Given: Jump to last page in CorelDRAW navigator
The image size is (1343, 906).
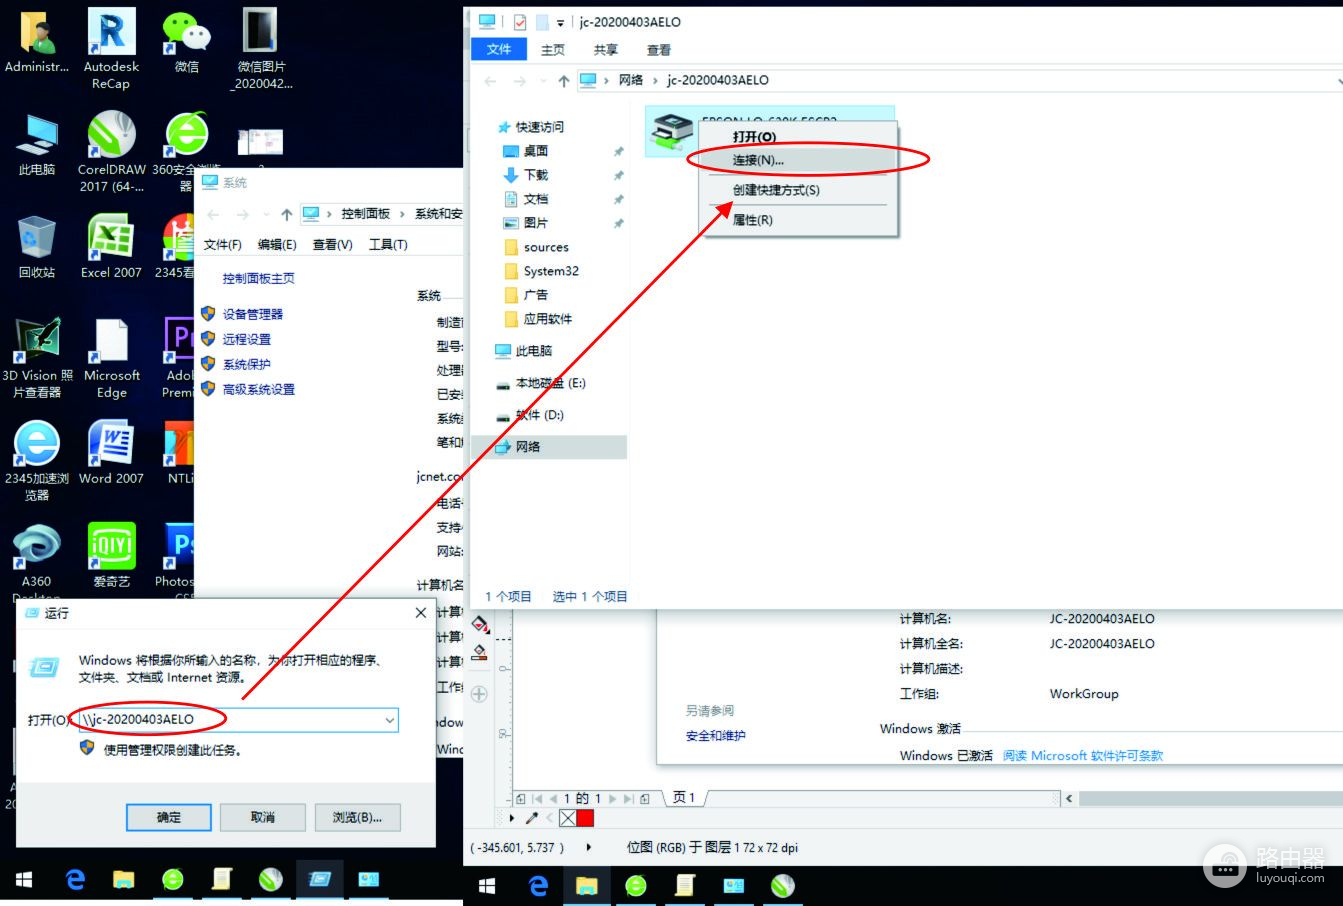Looking at the screenshot, I should (627, 799).
